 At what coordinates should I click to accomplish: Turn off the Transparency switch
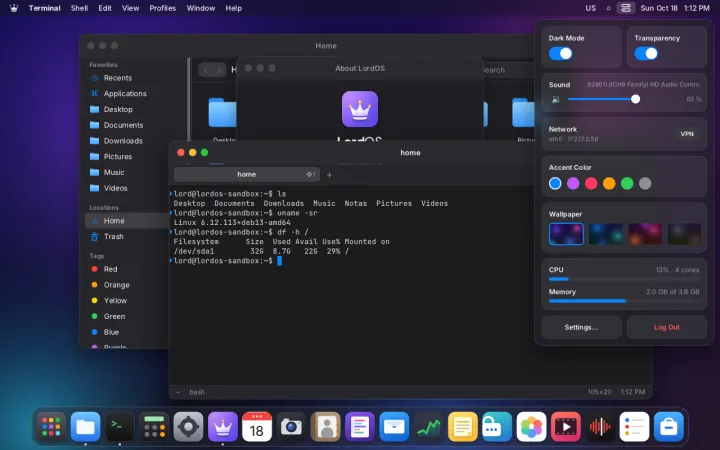coord(646,53)
